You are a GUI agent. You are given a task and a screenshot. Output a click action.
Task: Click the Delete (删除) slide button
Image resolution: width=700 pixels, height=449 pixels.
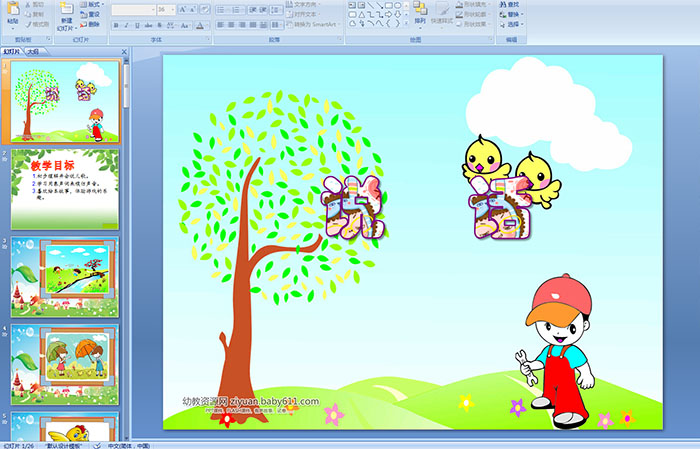pos(90,24)
